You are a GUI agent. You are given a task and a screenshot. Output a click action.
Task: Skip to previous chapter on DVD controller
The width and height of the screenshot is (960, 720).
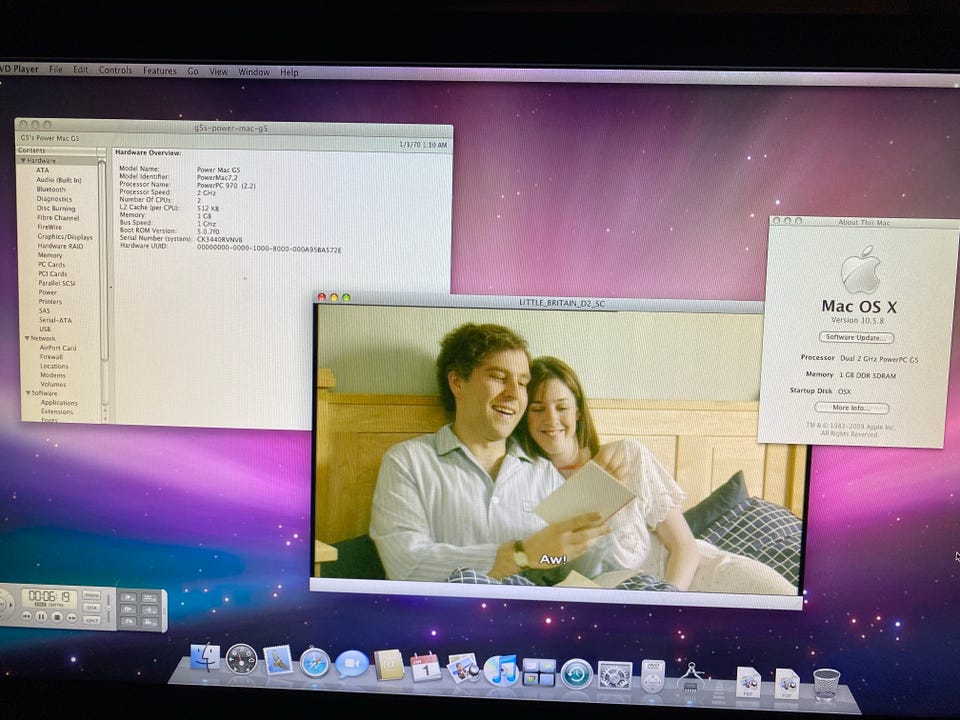coord(26,616)
